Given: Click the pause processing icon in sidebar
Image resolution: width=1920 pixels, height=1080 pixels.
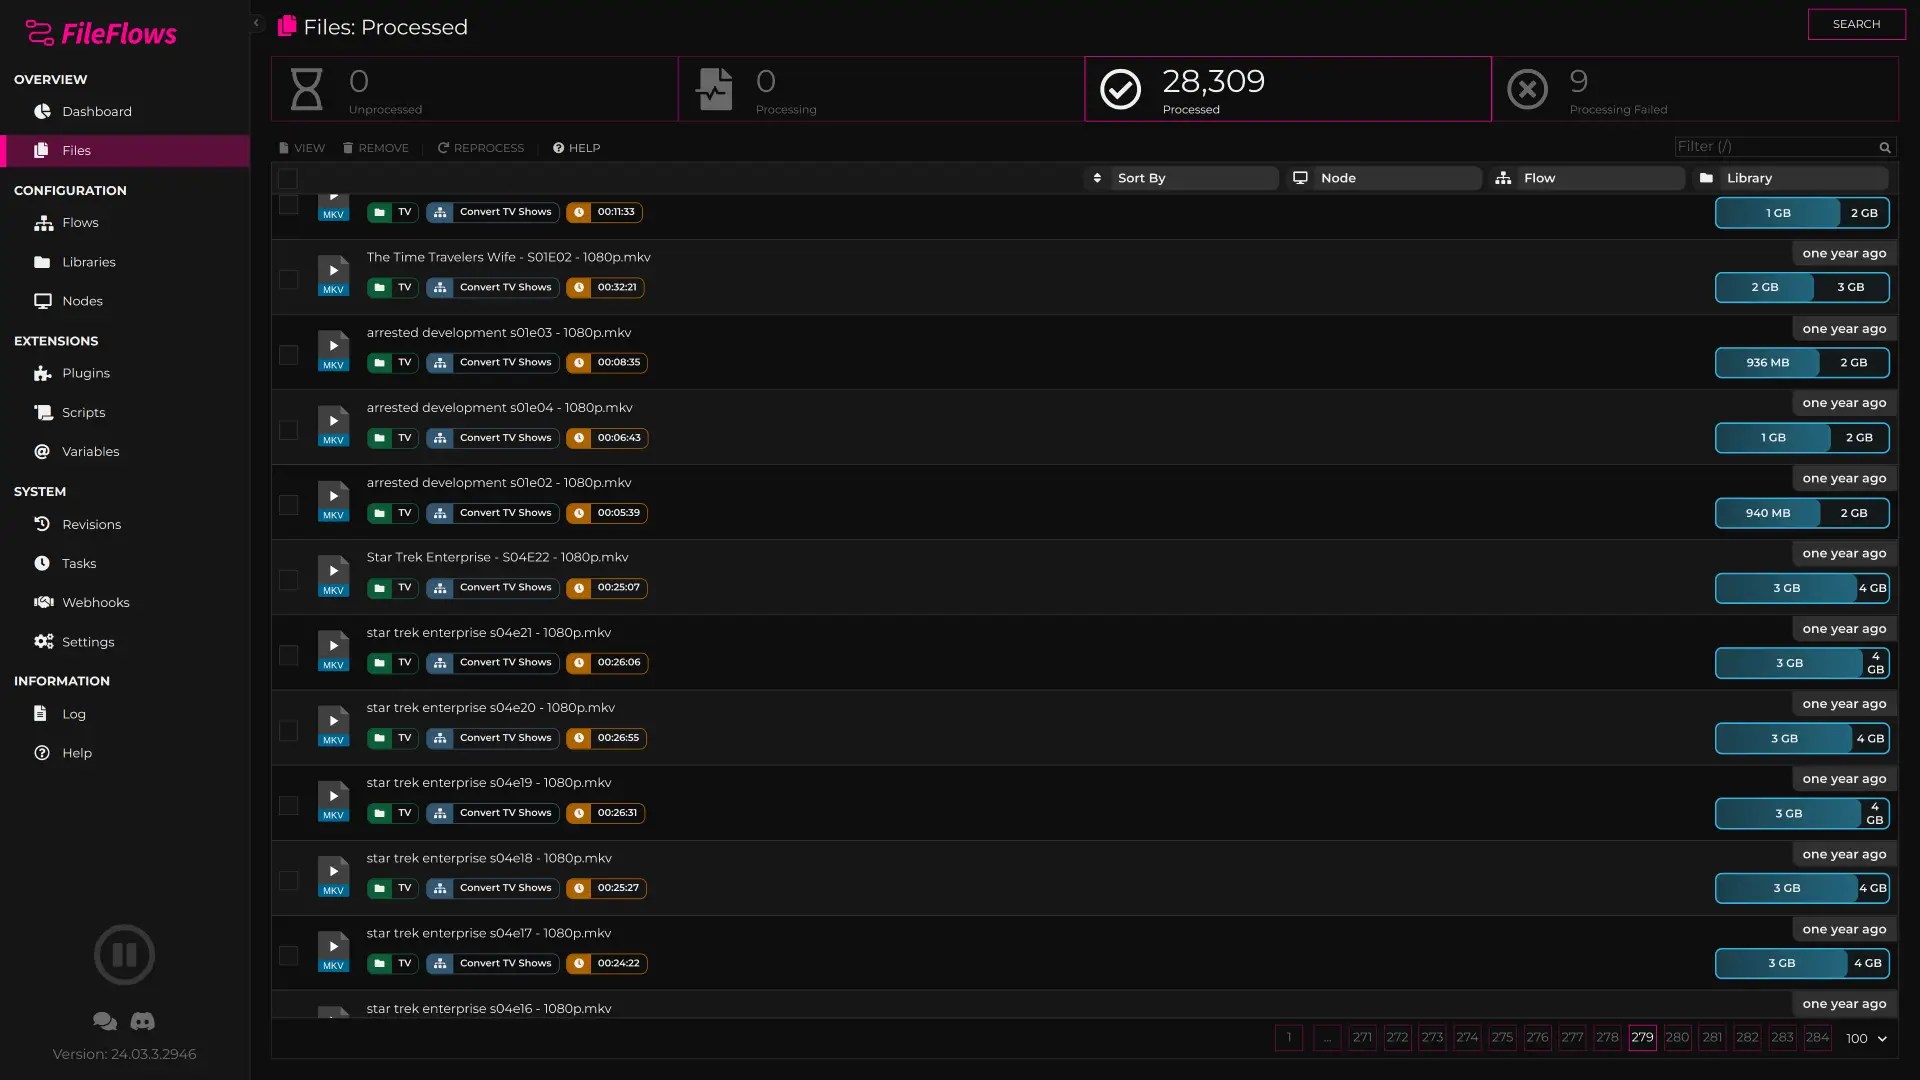Looking at the screenshot, I should [x=124, y=954].
